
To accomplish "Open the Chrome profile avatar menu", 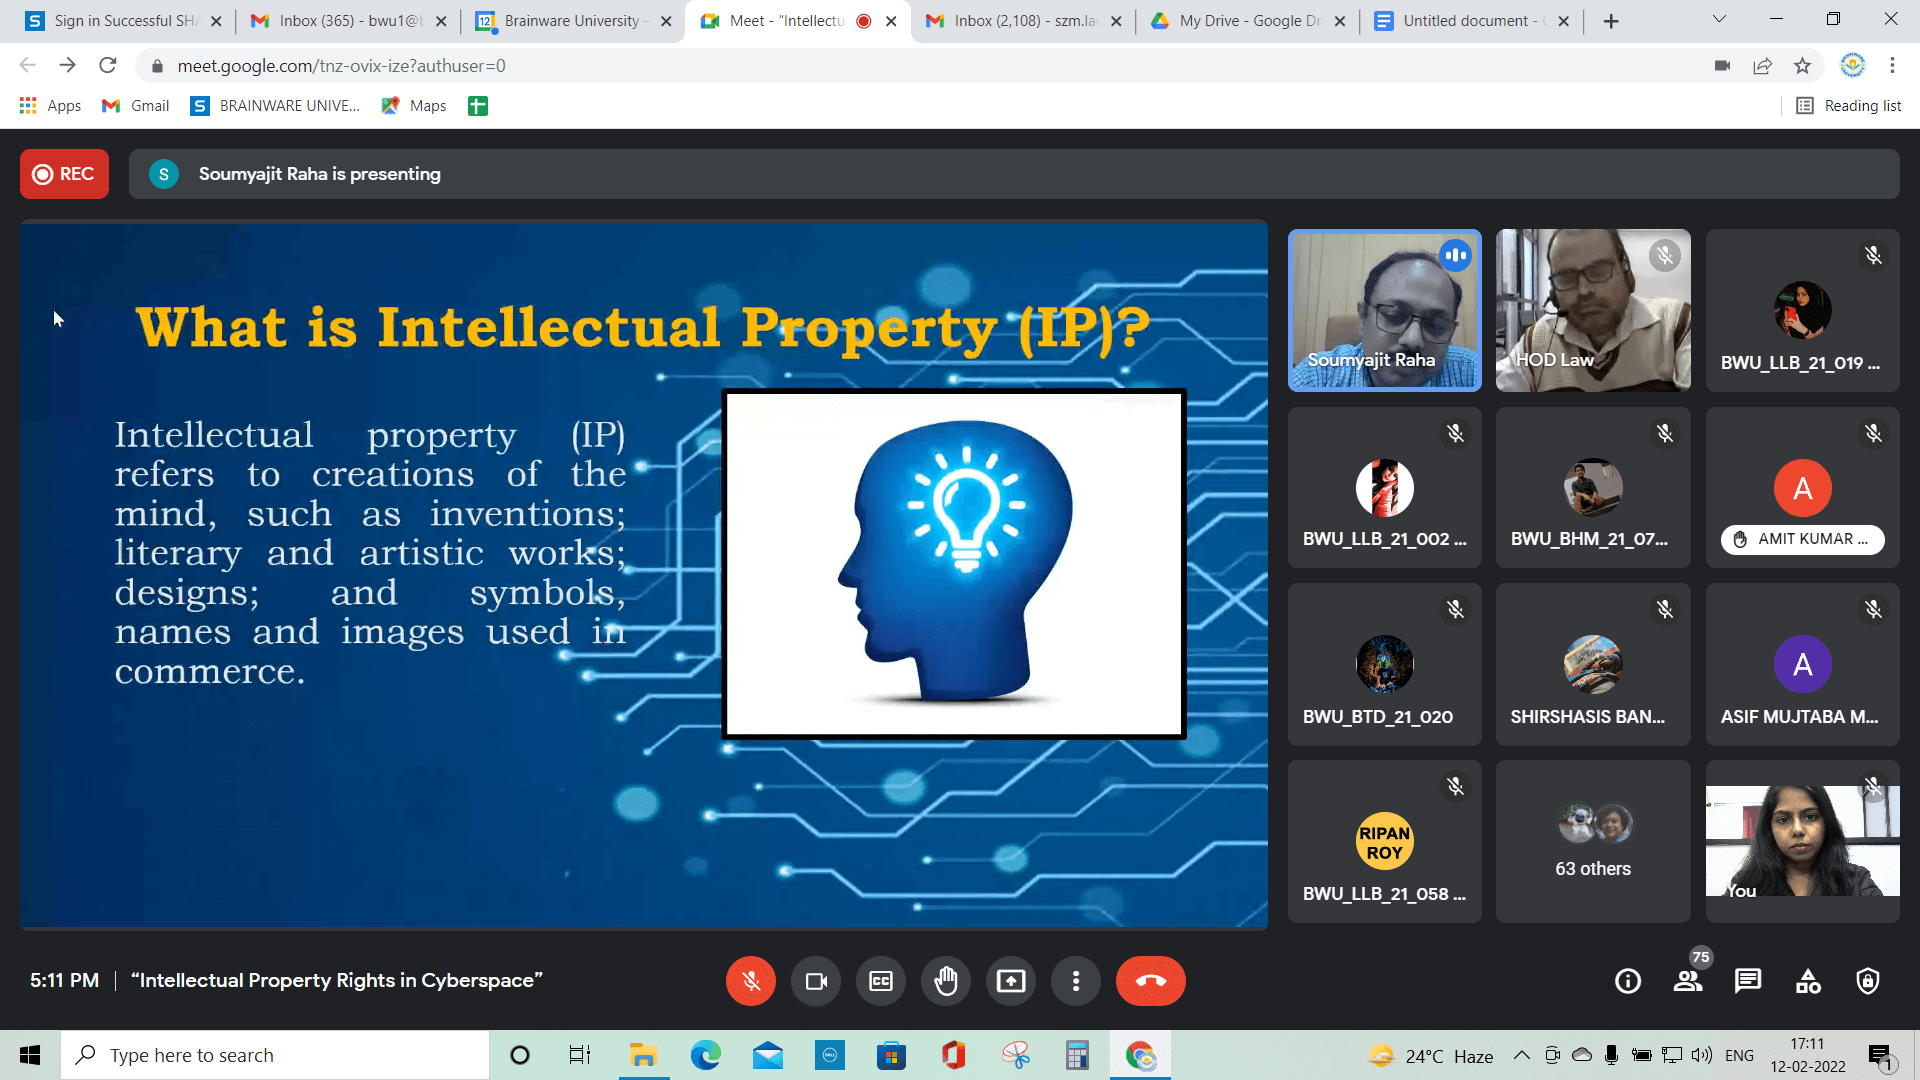I will pyautogui.click(x=1853, y=65).
